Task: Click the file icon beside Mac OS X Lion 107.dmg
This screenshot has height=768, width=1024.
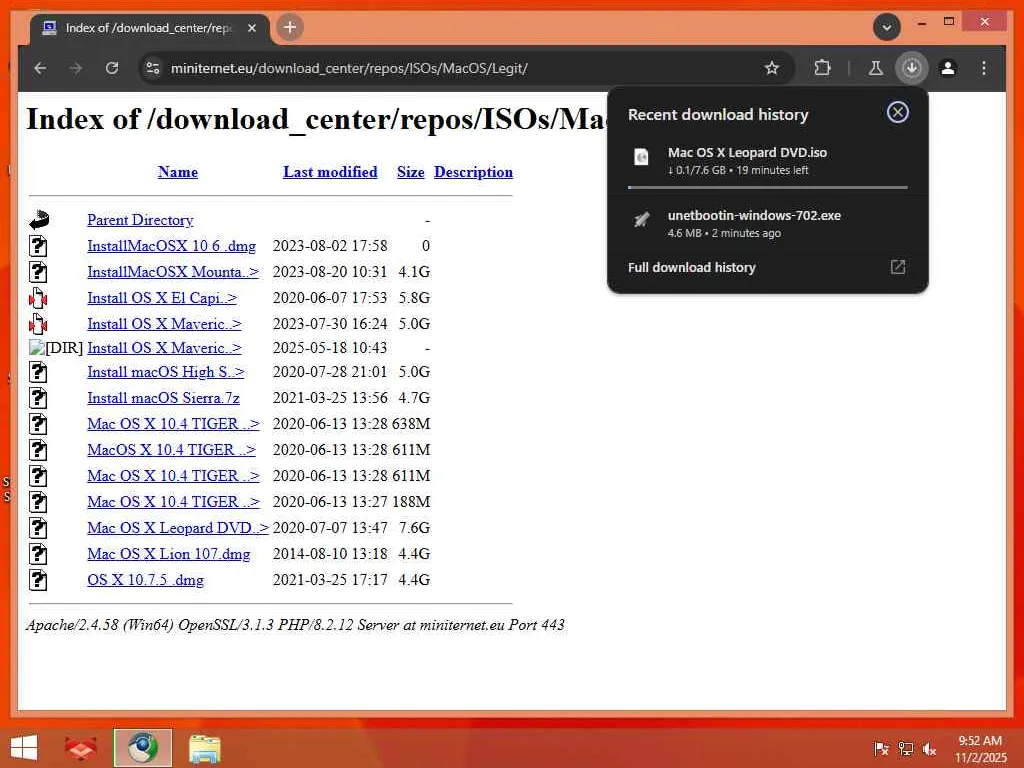Action: pos(39,554)
